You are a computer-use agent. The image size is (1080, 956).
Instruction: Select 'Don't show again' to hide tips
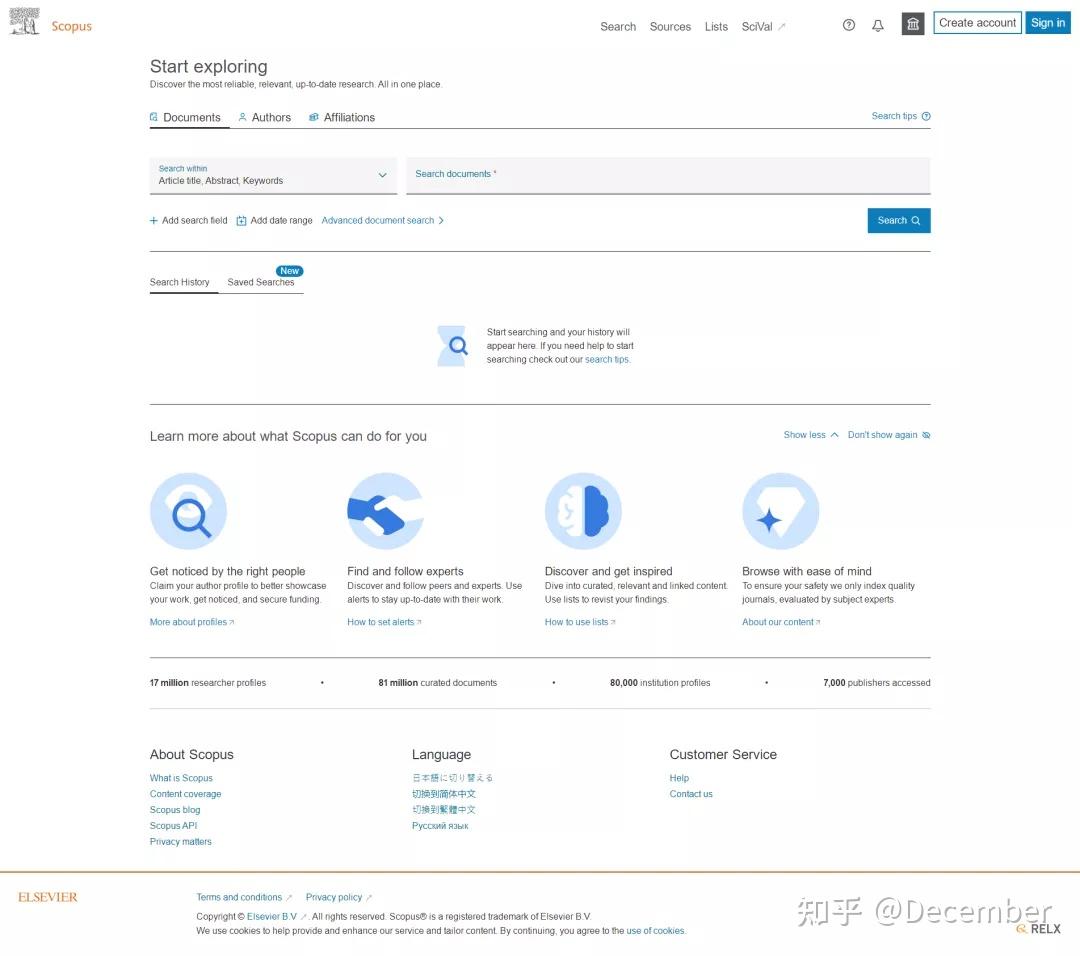(x=884, y=435)
